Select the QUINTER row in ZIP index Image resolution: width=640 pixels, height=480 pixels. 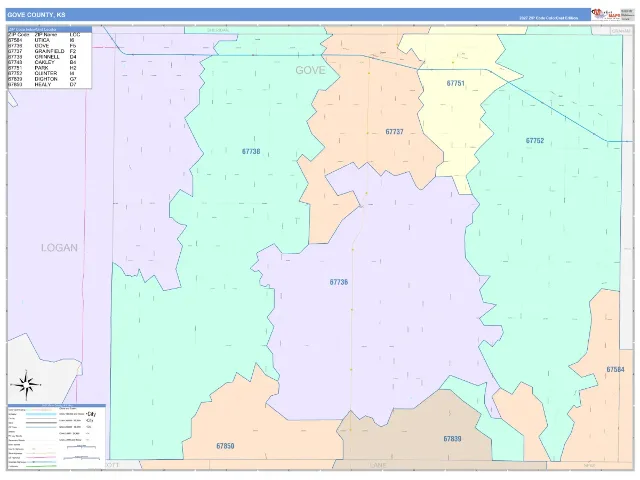tap(49, 73)
